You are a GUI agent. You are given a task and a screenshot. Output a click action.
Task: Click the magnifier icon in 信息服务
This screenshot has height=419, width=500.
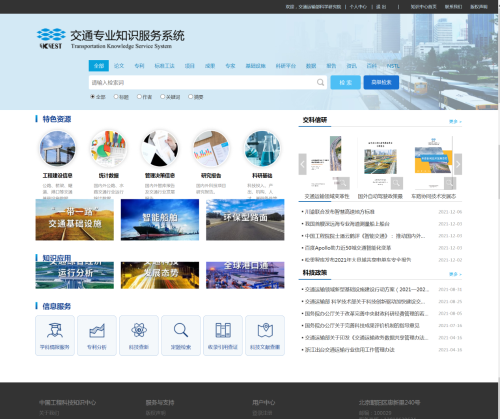(x=181, y=330)
